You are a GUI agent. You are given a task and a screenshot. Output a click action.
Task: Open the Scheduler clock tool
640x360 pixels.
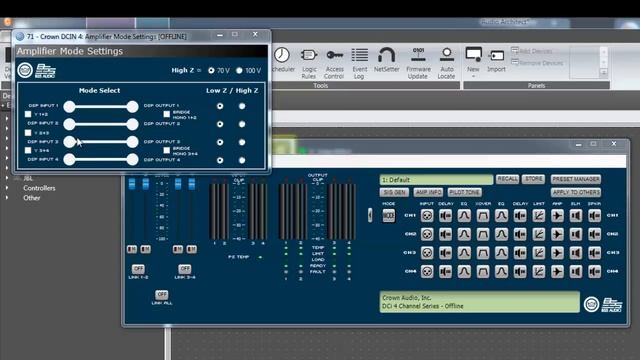(282, 60)
